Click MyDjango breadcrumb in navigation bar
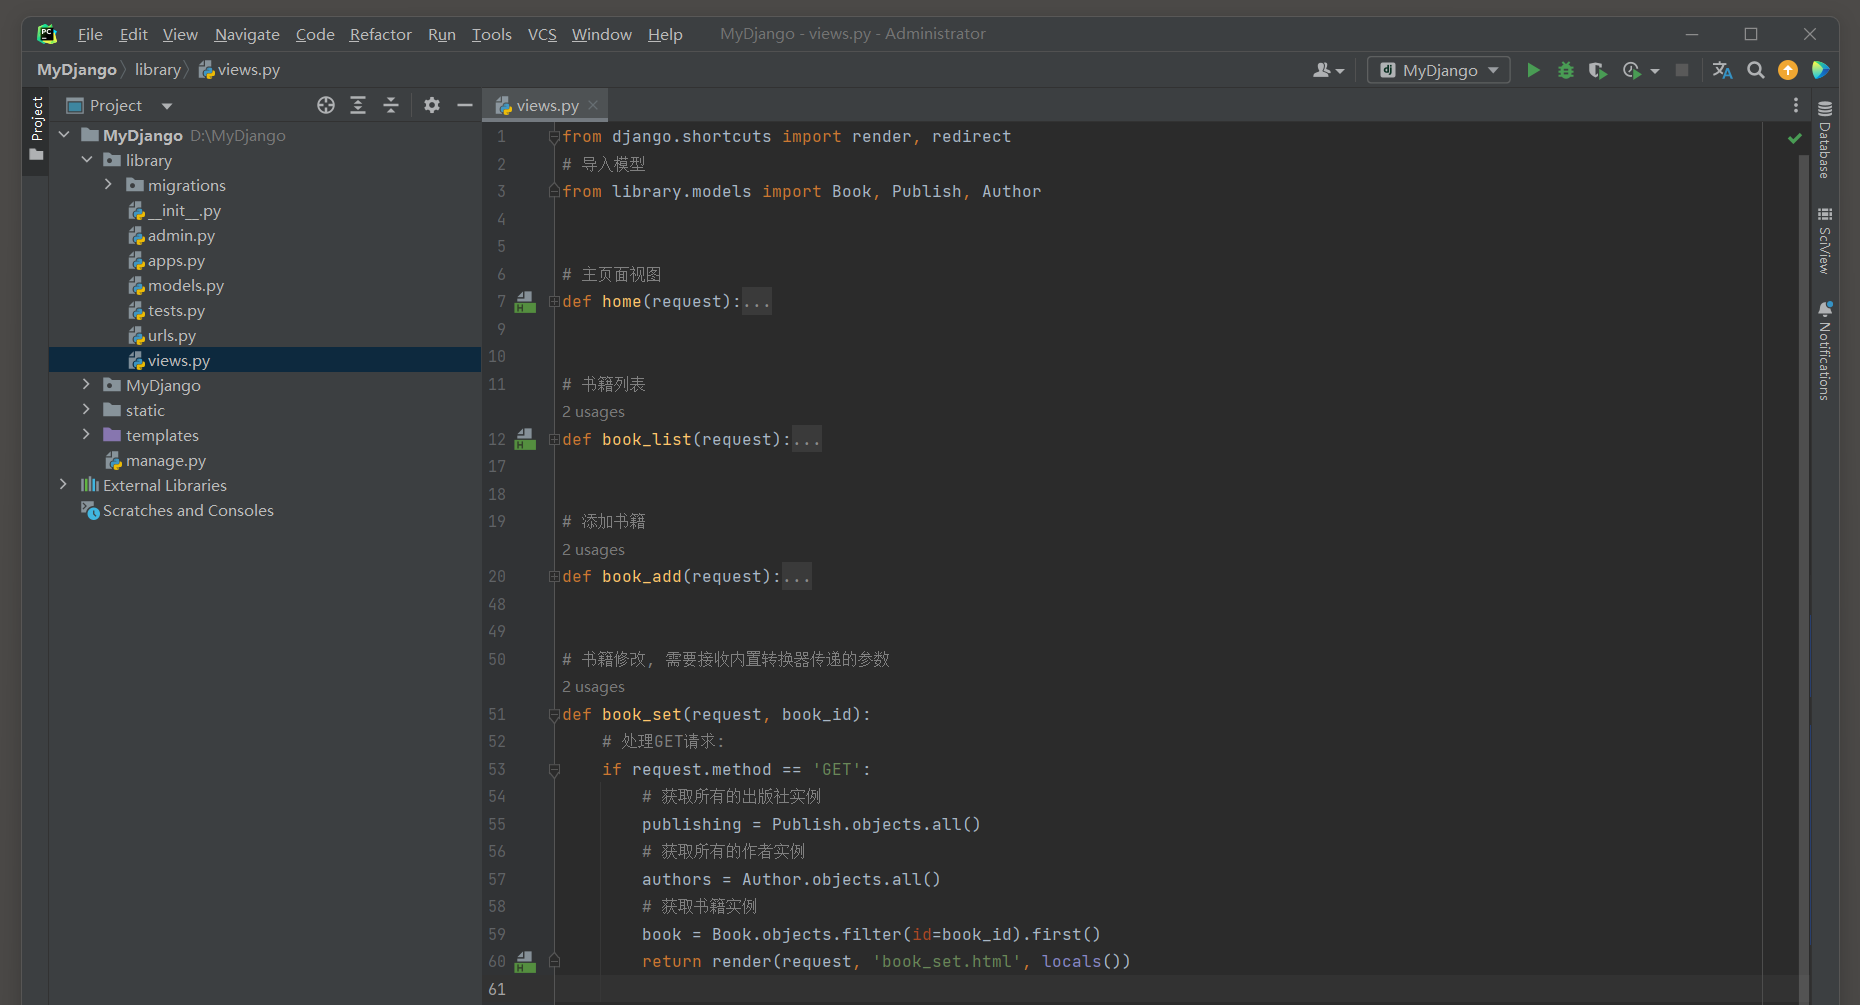The width and height of the screenshot is (1860, 1005). pyautogui.click(x=77, y=70)
